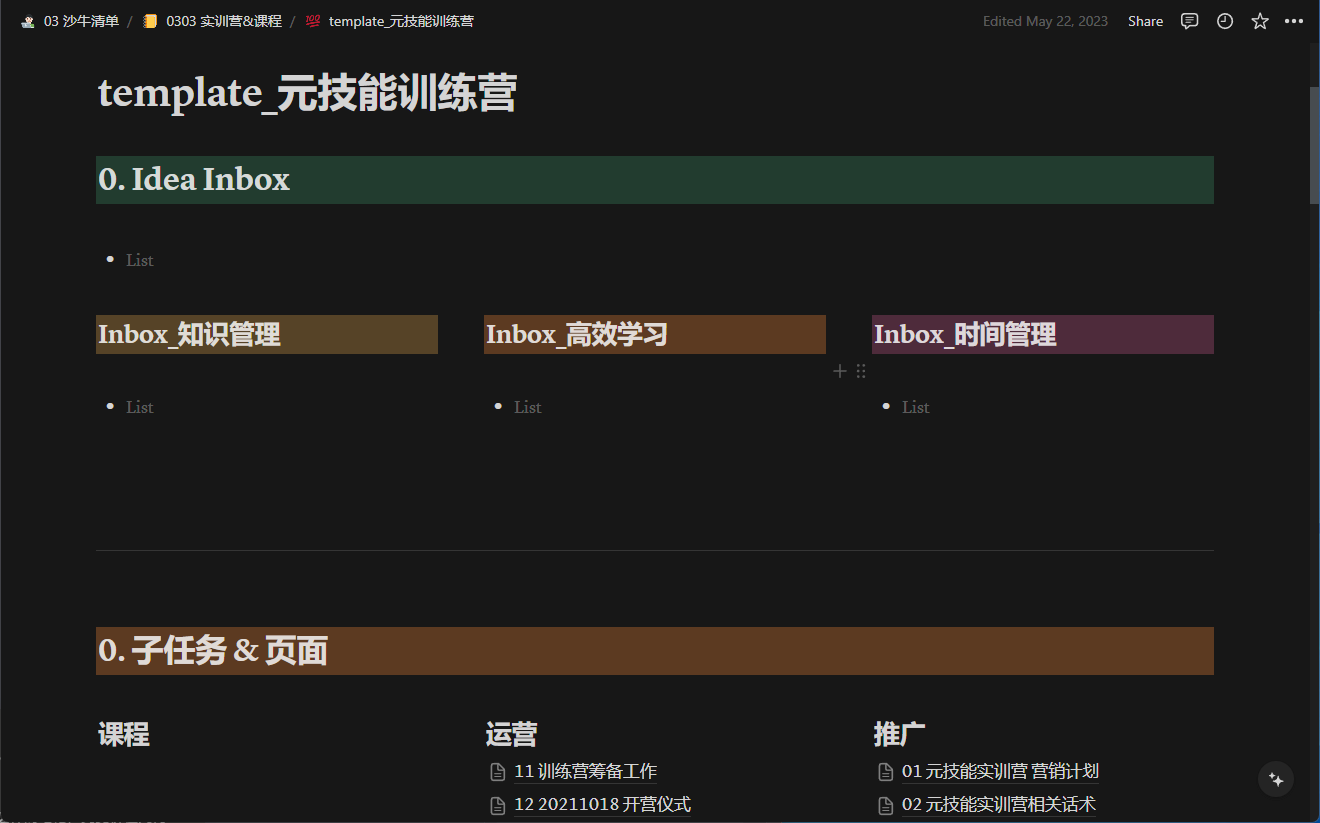
Task: Open page updates history clock icon
Action: pyautogui.click(x=1225, y=21)
